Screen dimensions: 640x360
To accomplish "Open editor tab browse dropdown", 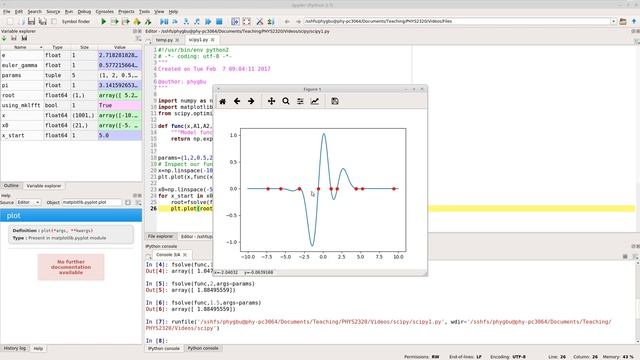I will (149, 40).
